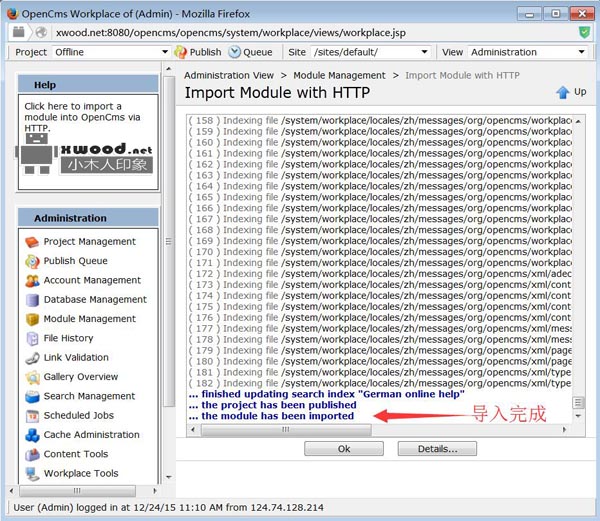Click the Help panel header

pyautogui.click(x=88, y=85)
